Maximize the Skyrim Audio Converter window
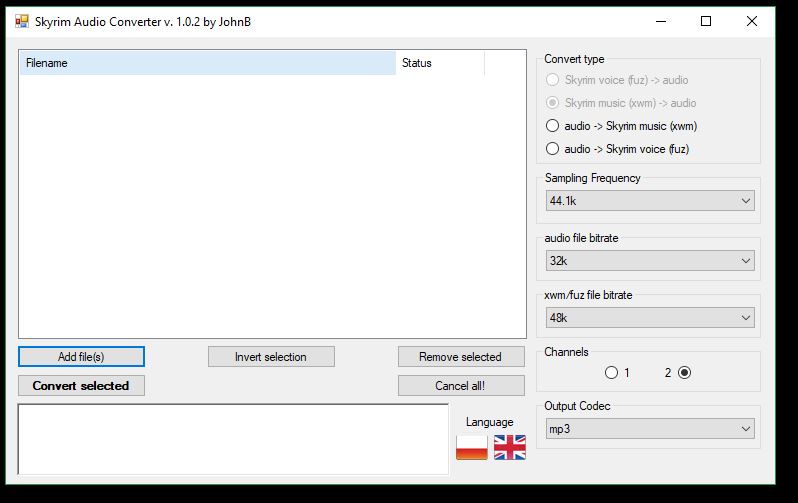 click(706, 21)
